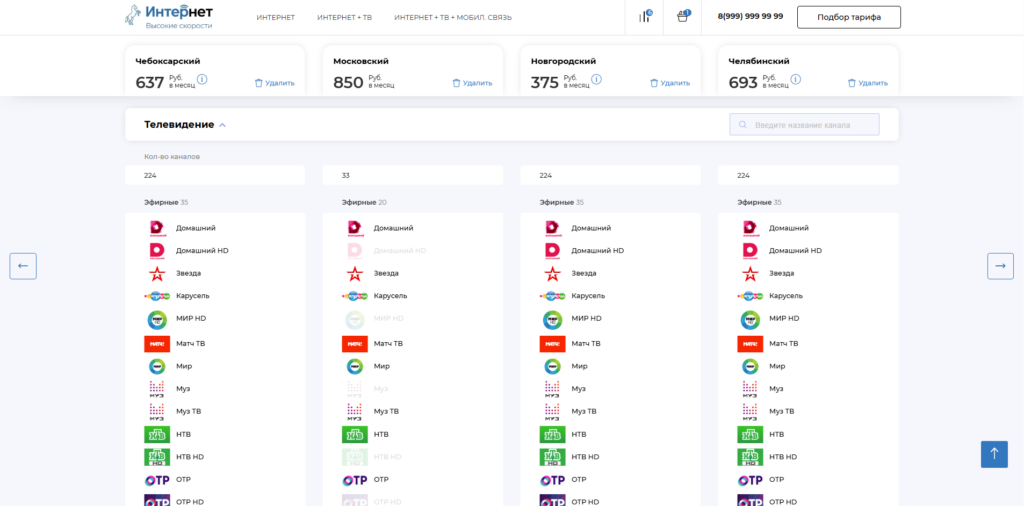Click Муз ТВ logo in Новгородский column
Viewport: 1024px width, 506px height.
click(552, 411)
